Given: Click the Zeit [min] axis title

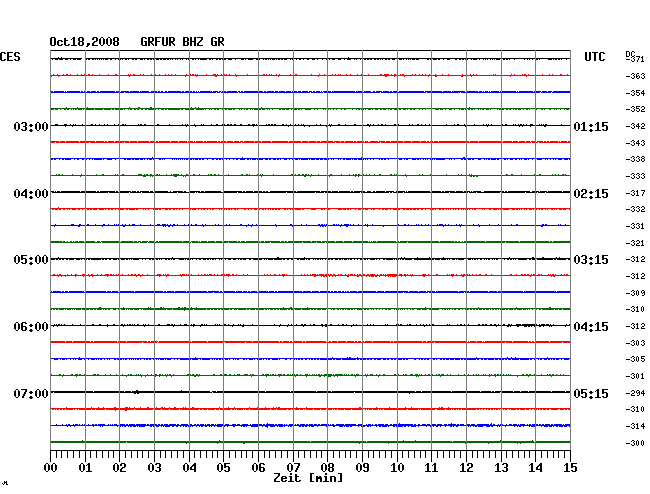Looking at the screenshot, I should [x=308, y=478].
